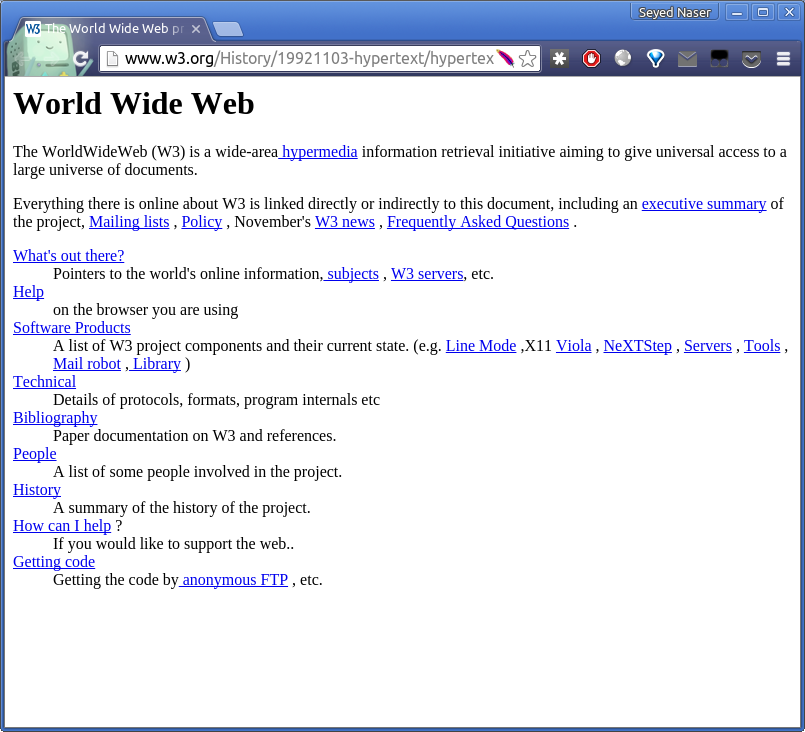Click text 'Paper documentation on W3 and references.'

coord(195,436)
